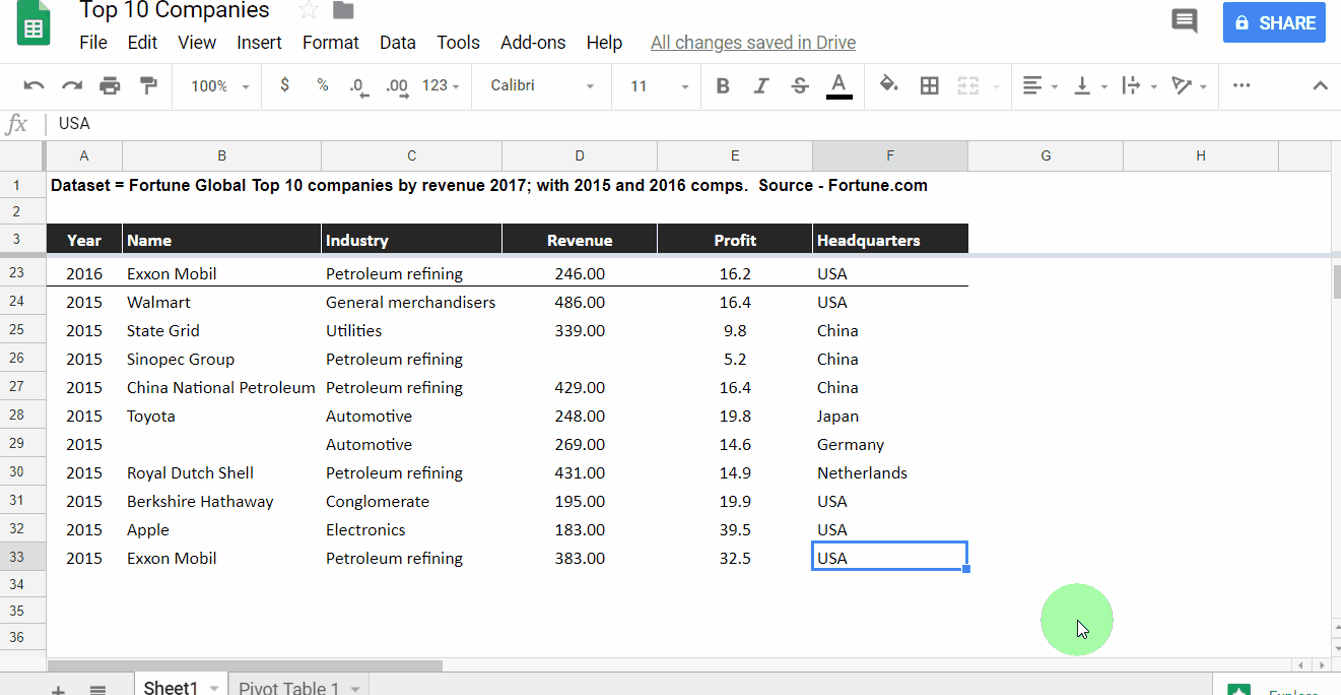Viewport: 1341px width, 695px height.
Task: Open the Tools menu
Action: click(458, 42)
